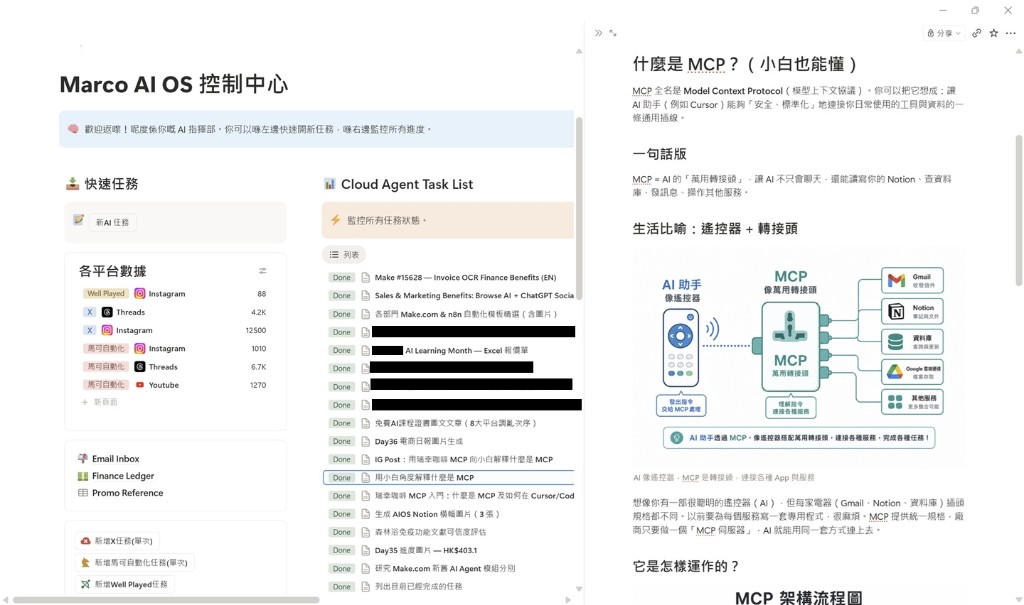Open task Day36 電商日報圖片生成

pos(419,442)
